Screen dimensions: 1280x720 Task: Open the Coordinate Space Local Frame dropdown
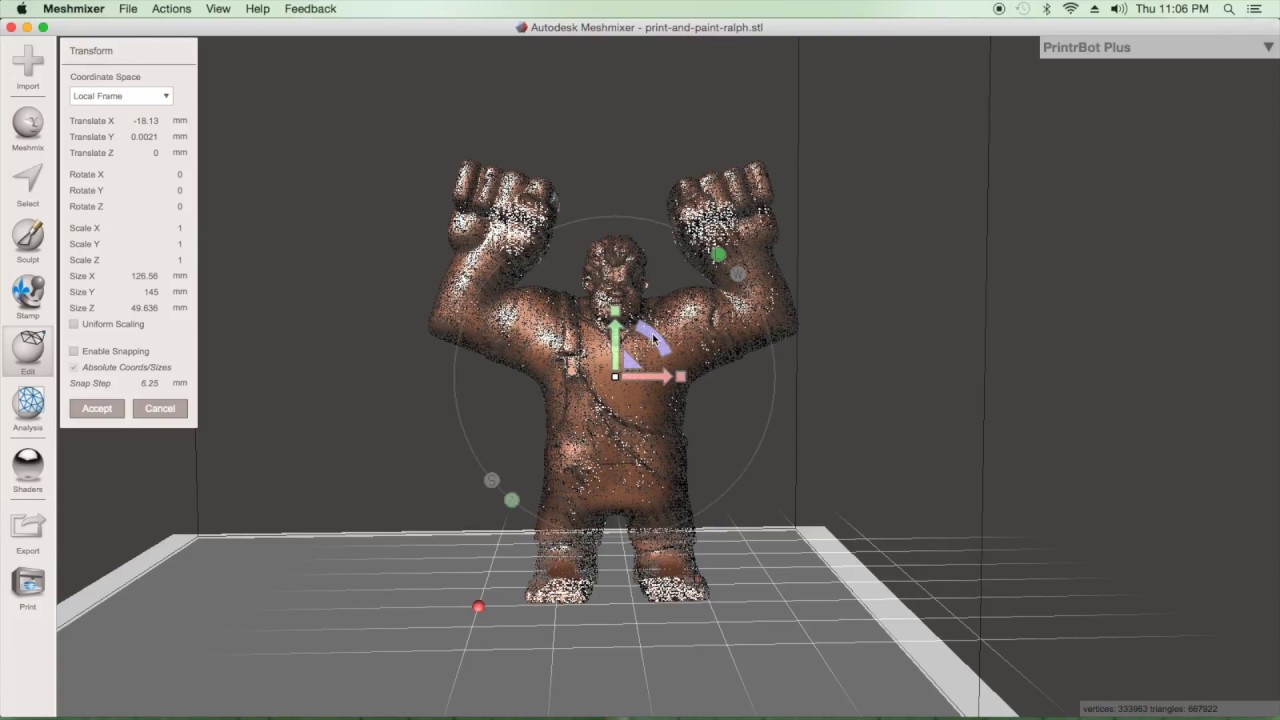[x=121, y=96]
